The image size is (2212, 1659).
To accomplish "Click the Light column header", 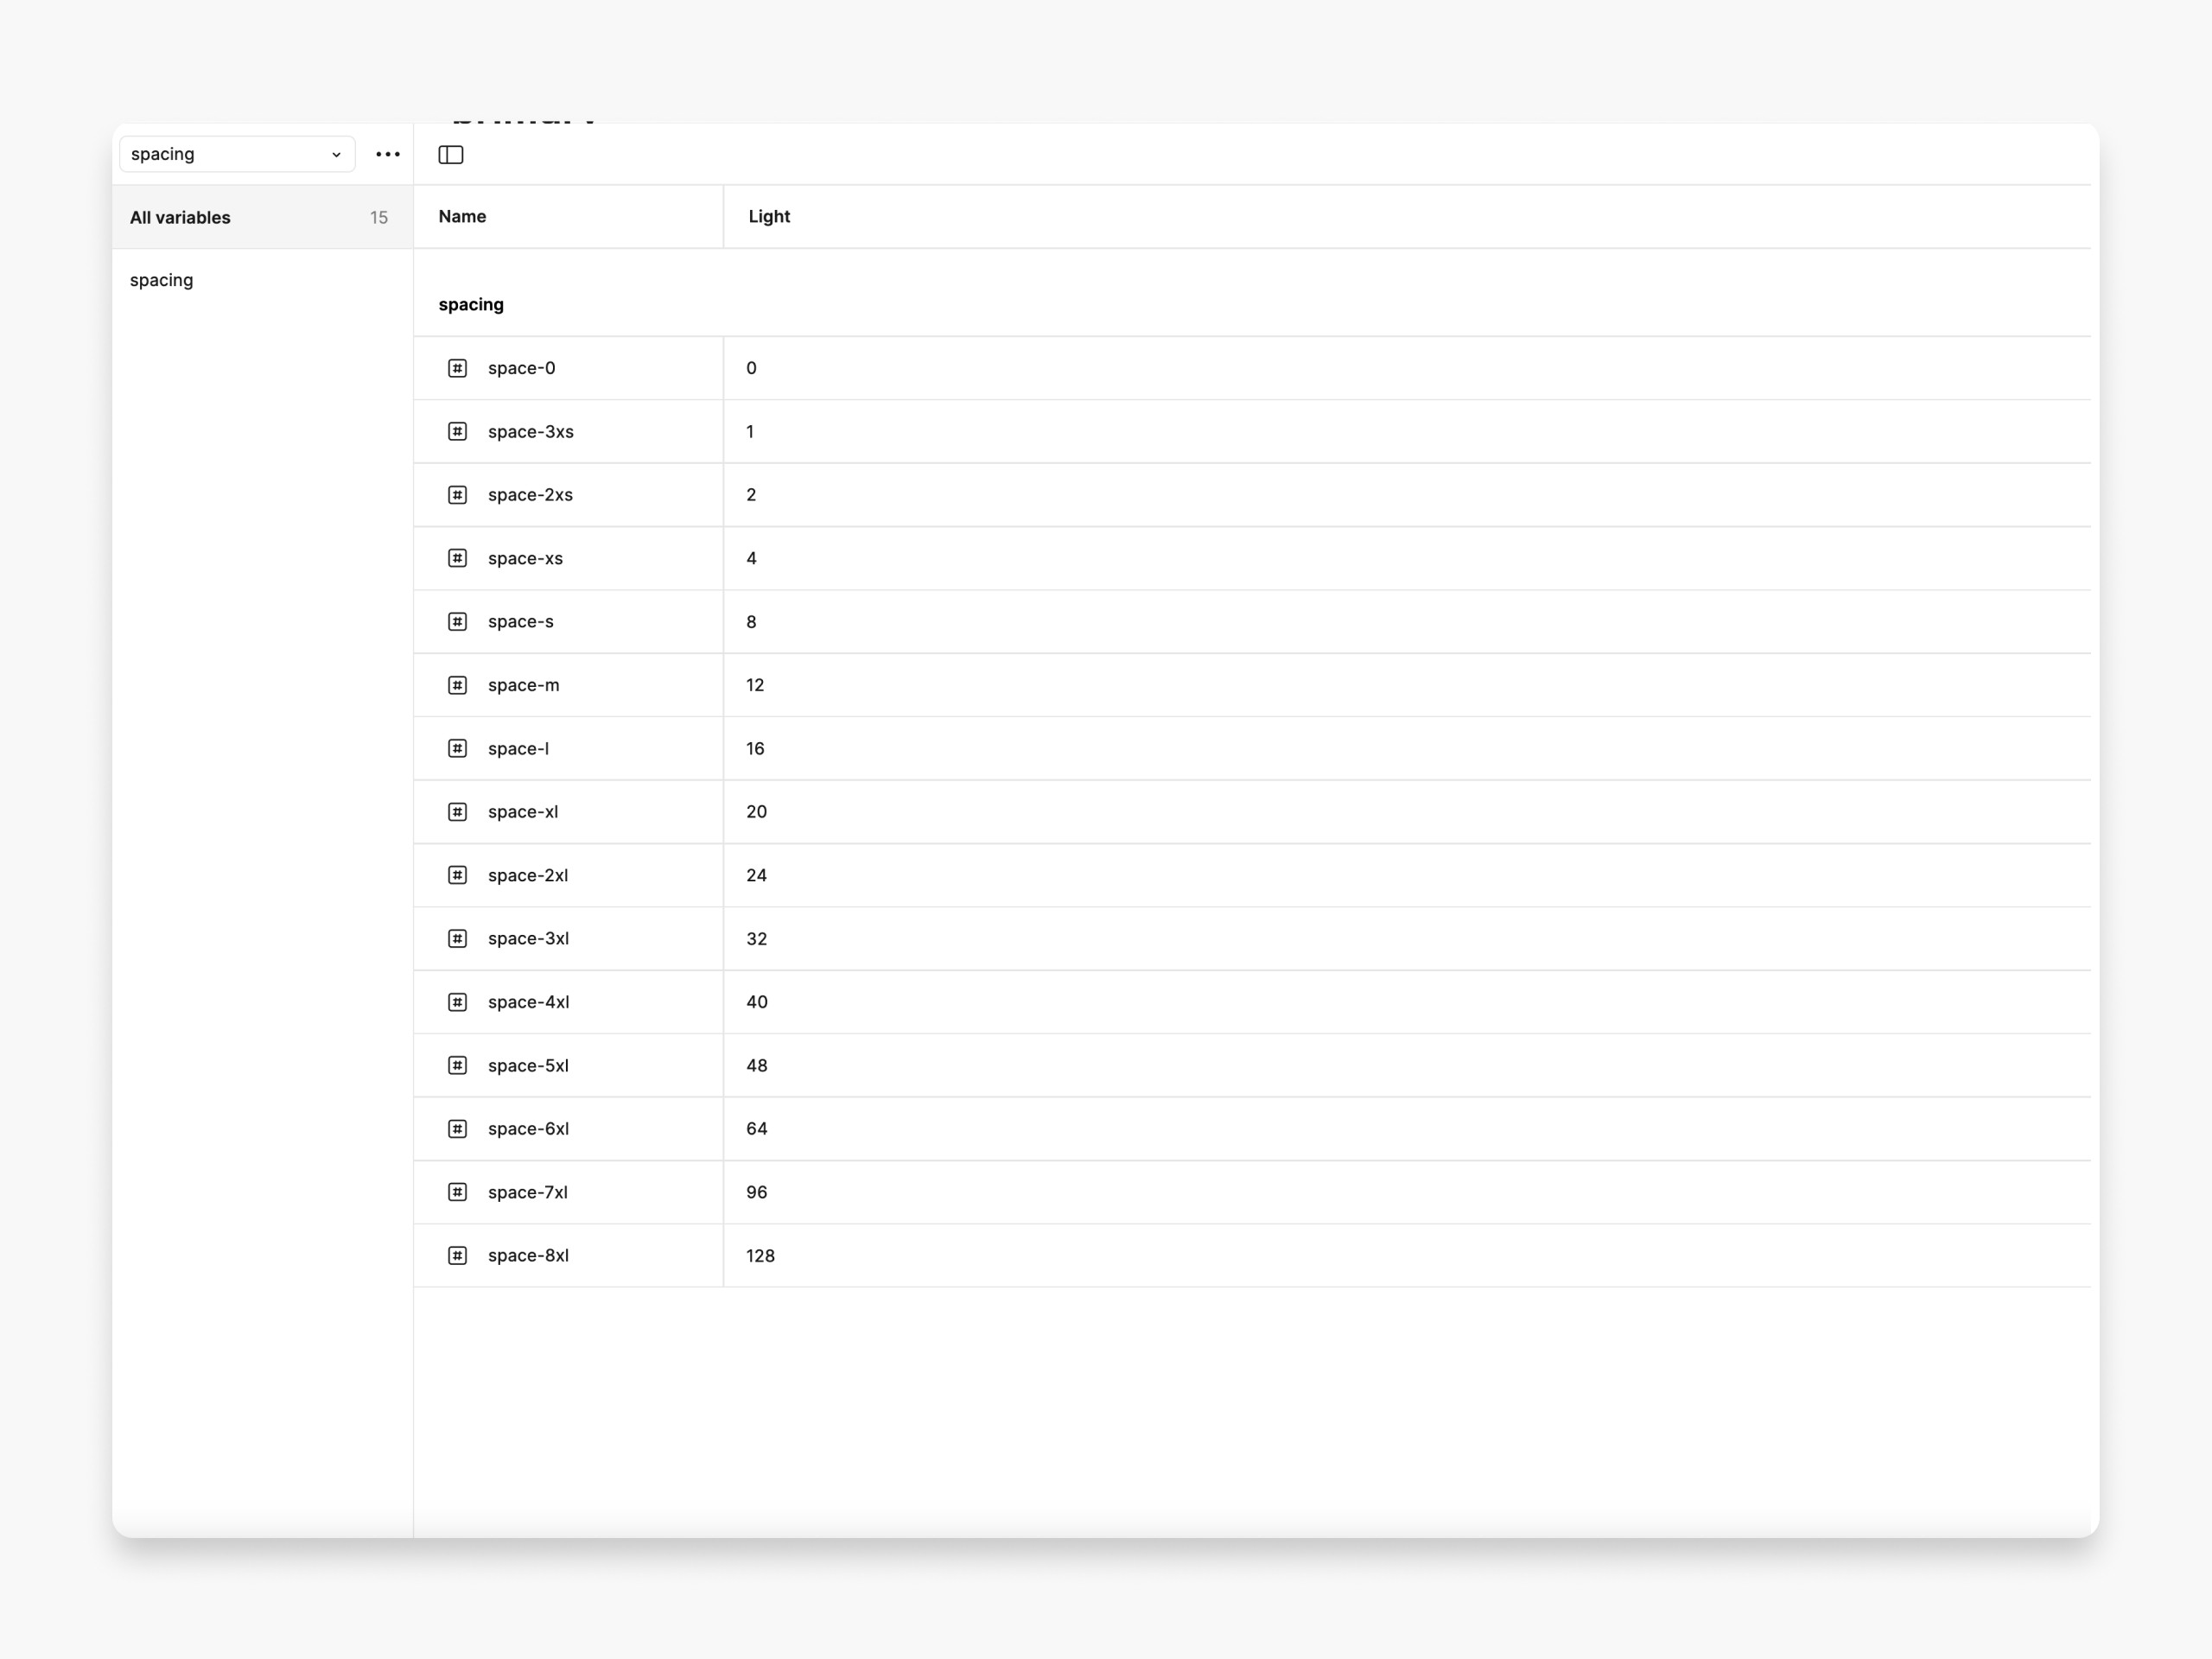I will (768, 216).
